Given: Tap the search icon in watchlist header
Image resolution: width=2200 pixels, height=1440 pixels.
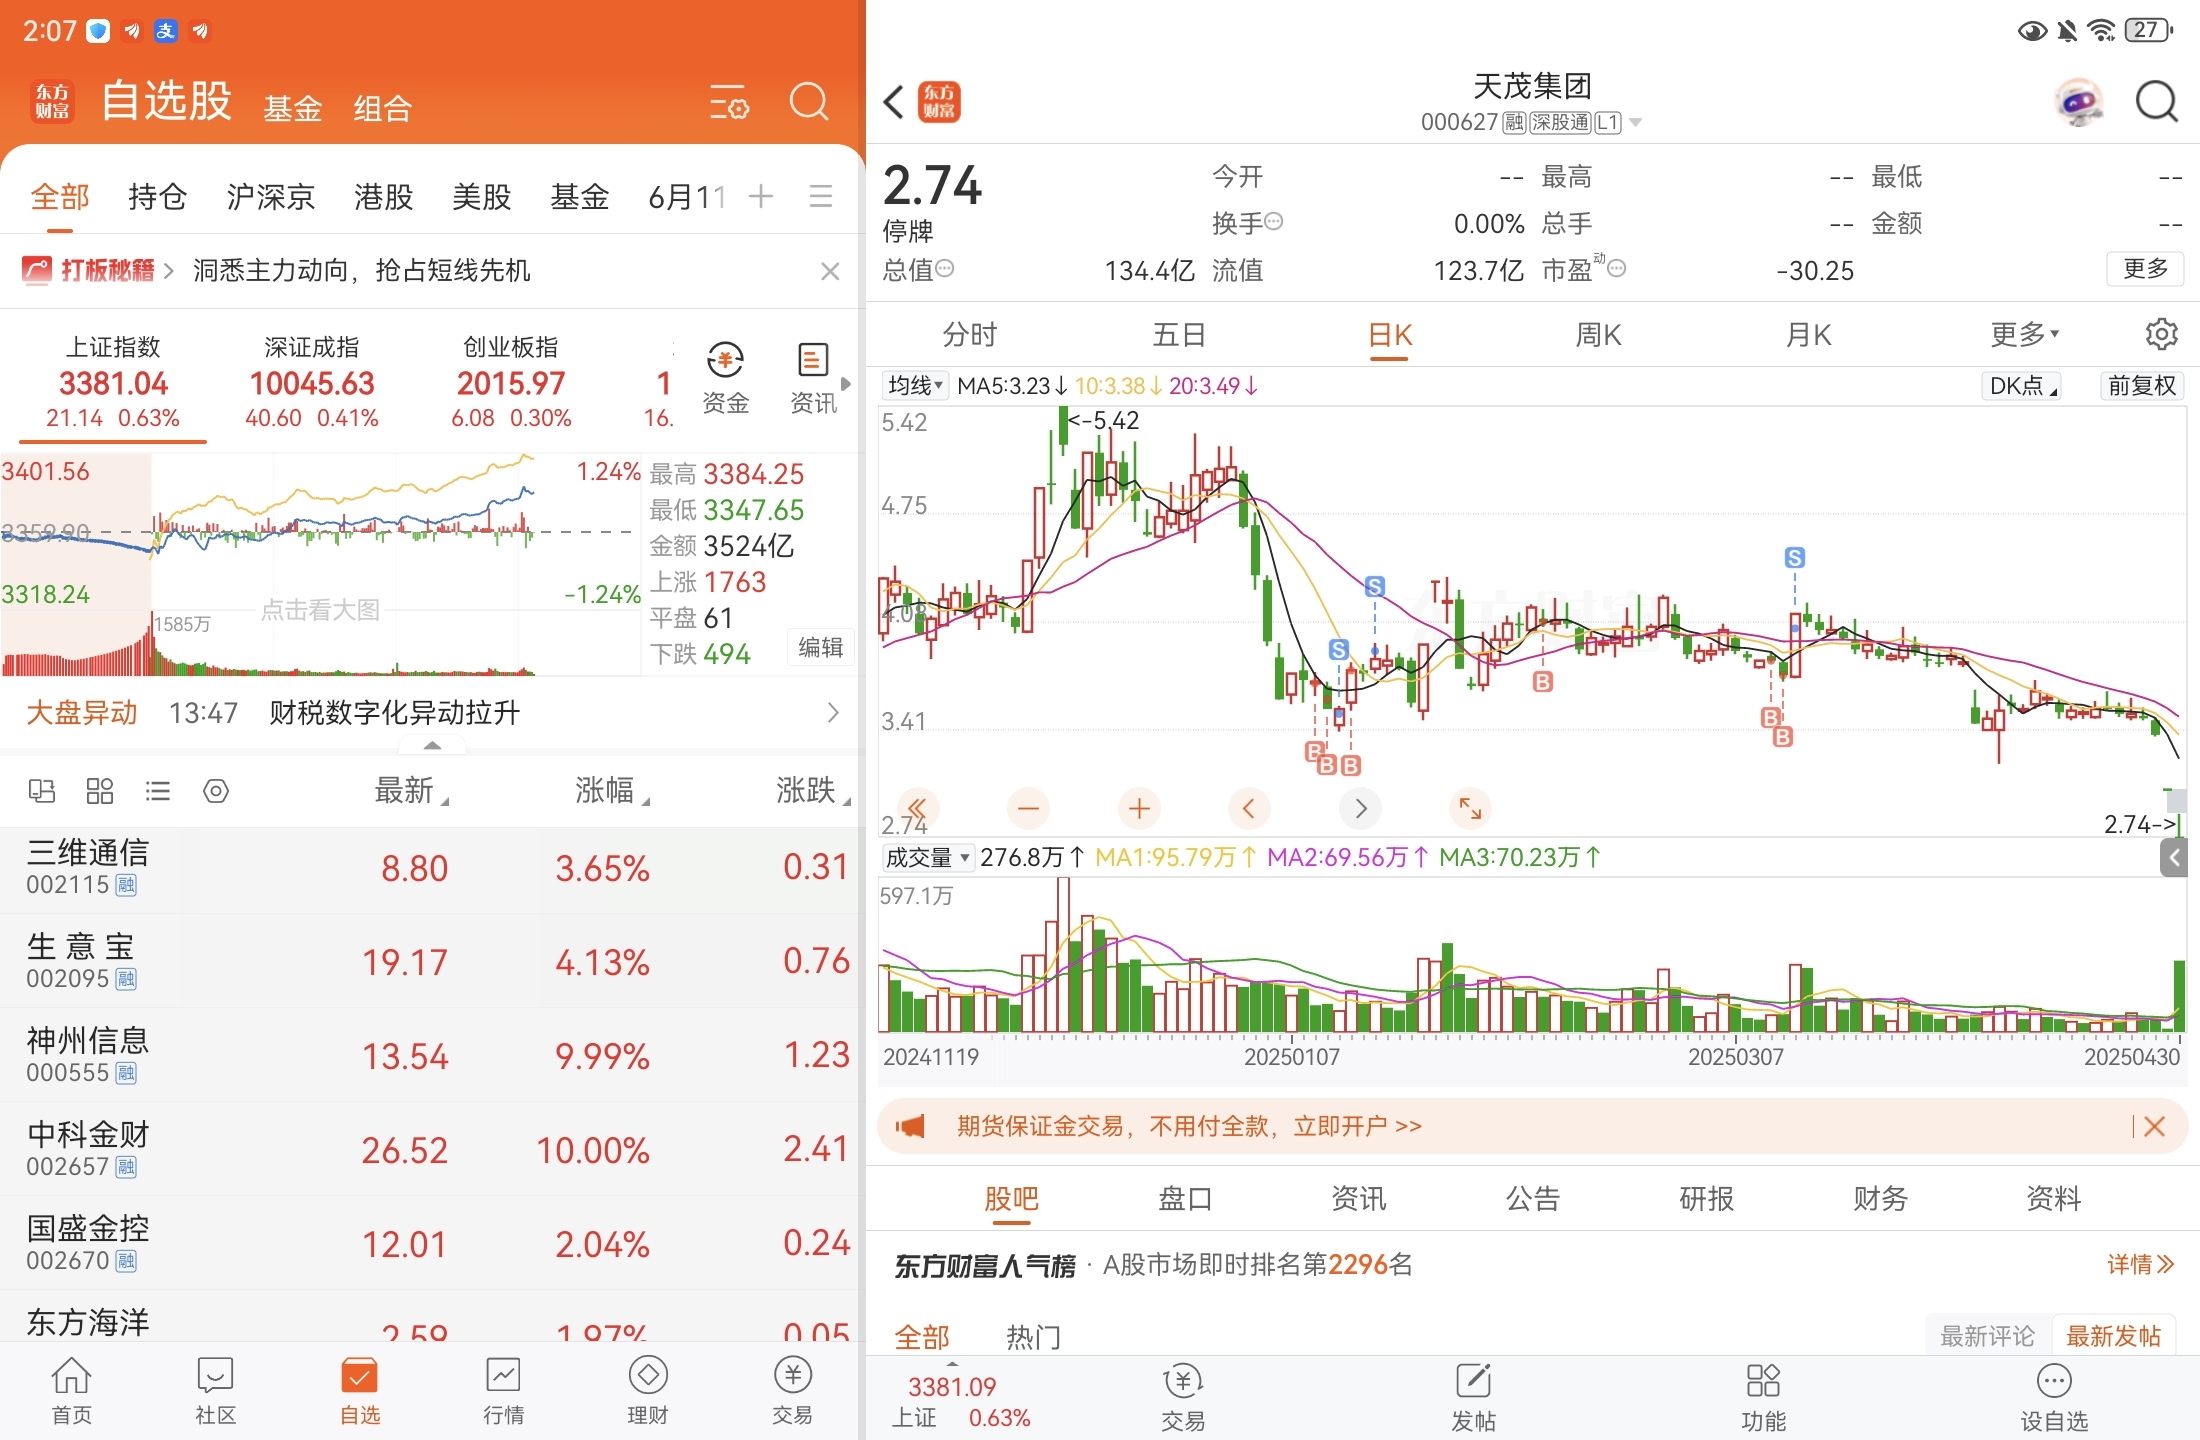Looking at the screenshot, I should (x=809, y=101).
